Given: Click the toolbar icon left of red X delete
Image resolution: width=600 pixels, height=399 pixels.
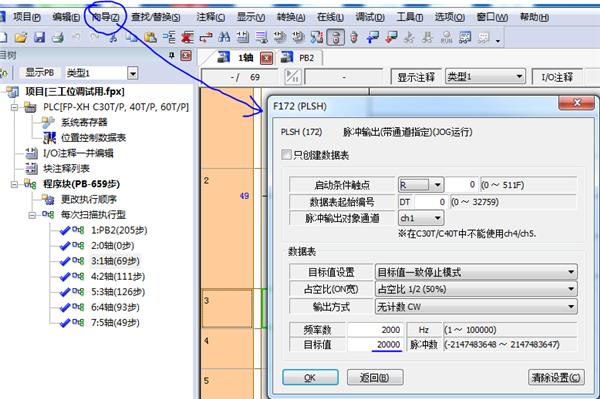Looking at the screenshot, I should pos(169,37).
